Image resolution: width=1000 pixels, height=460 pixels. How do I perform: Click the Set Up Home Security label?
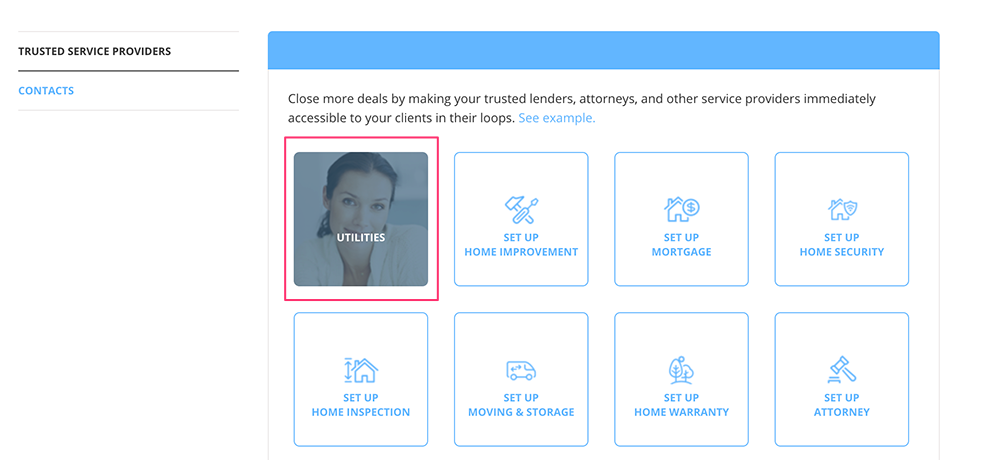(x=842, y=244)
